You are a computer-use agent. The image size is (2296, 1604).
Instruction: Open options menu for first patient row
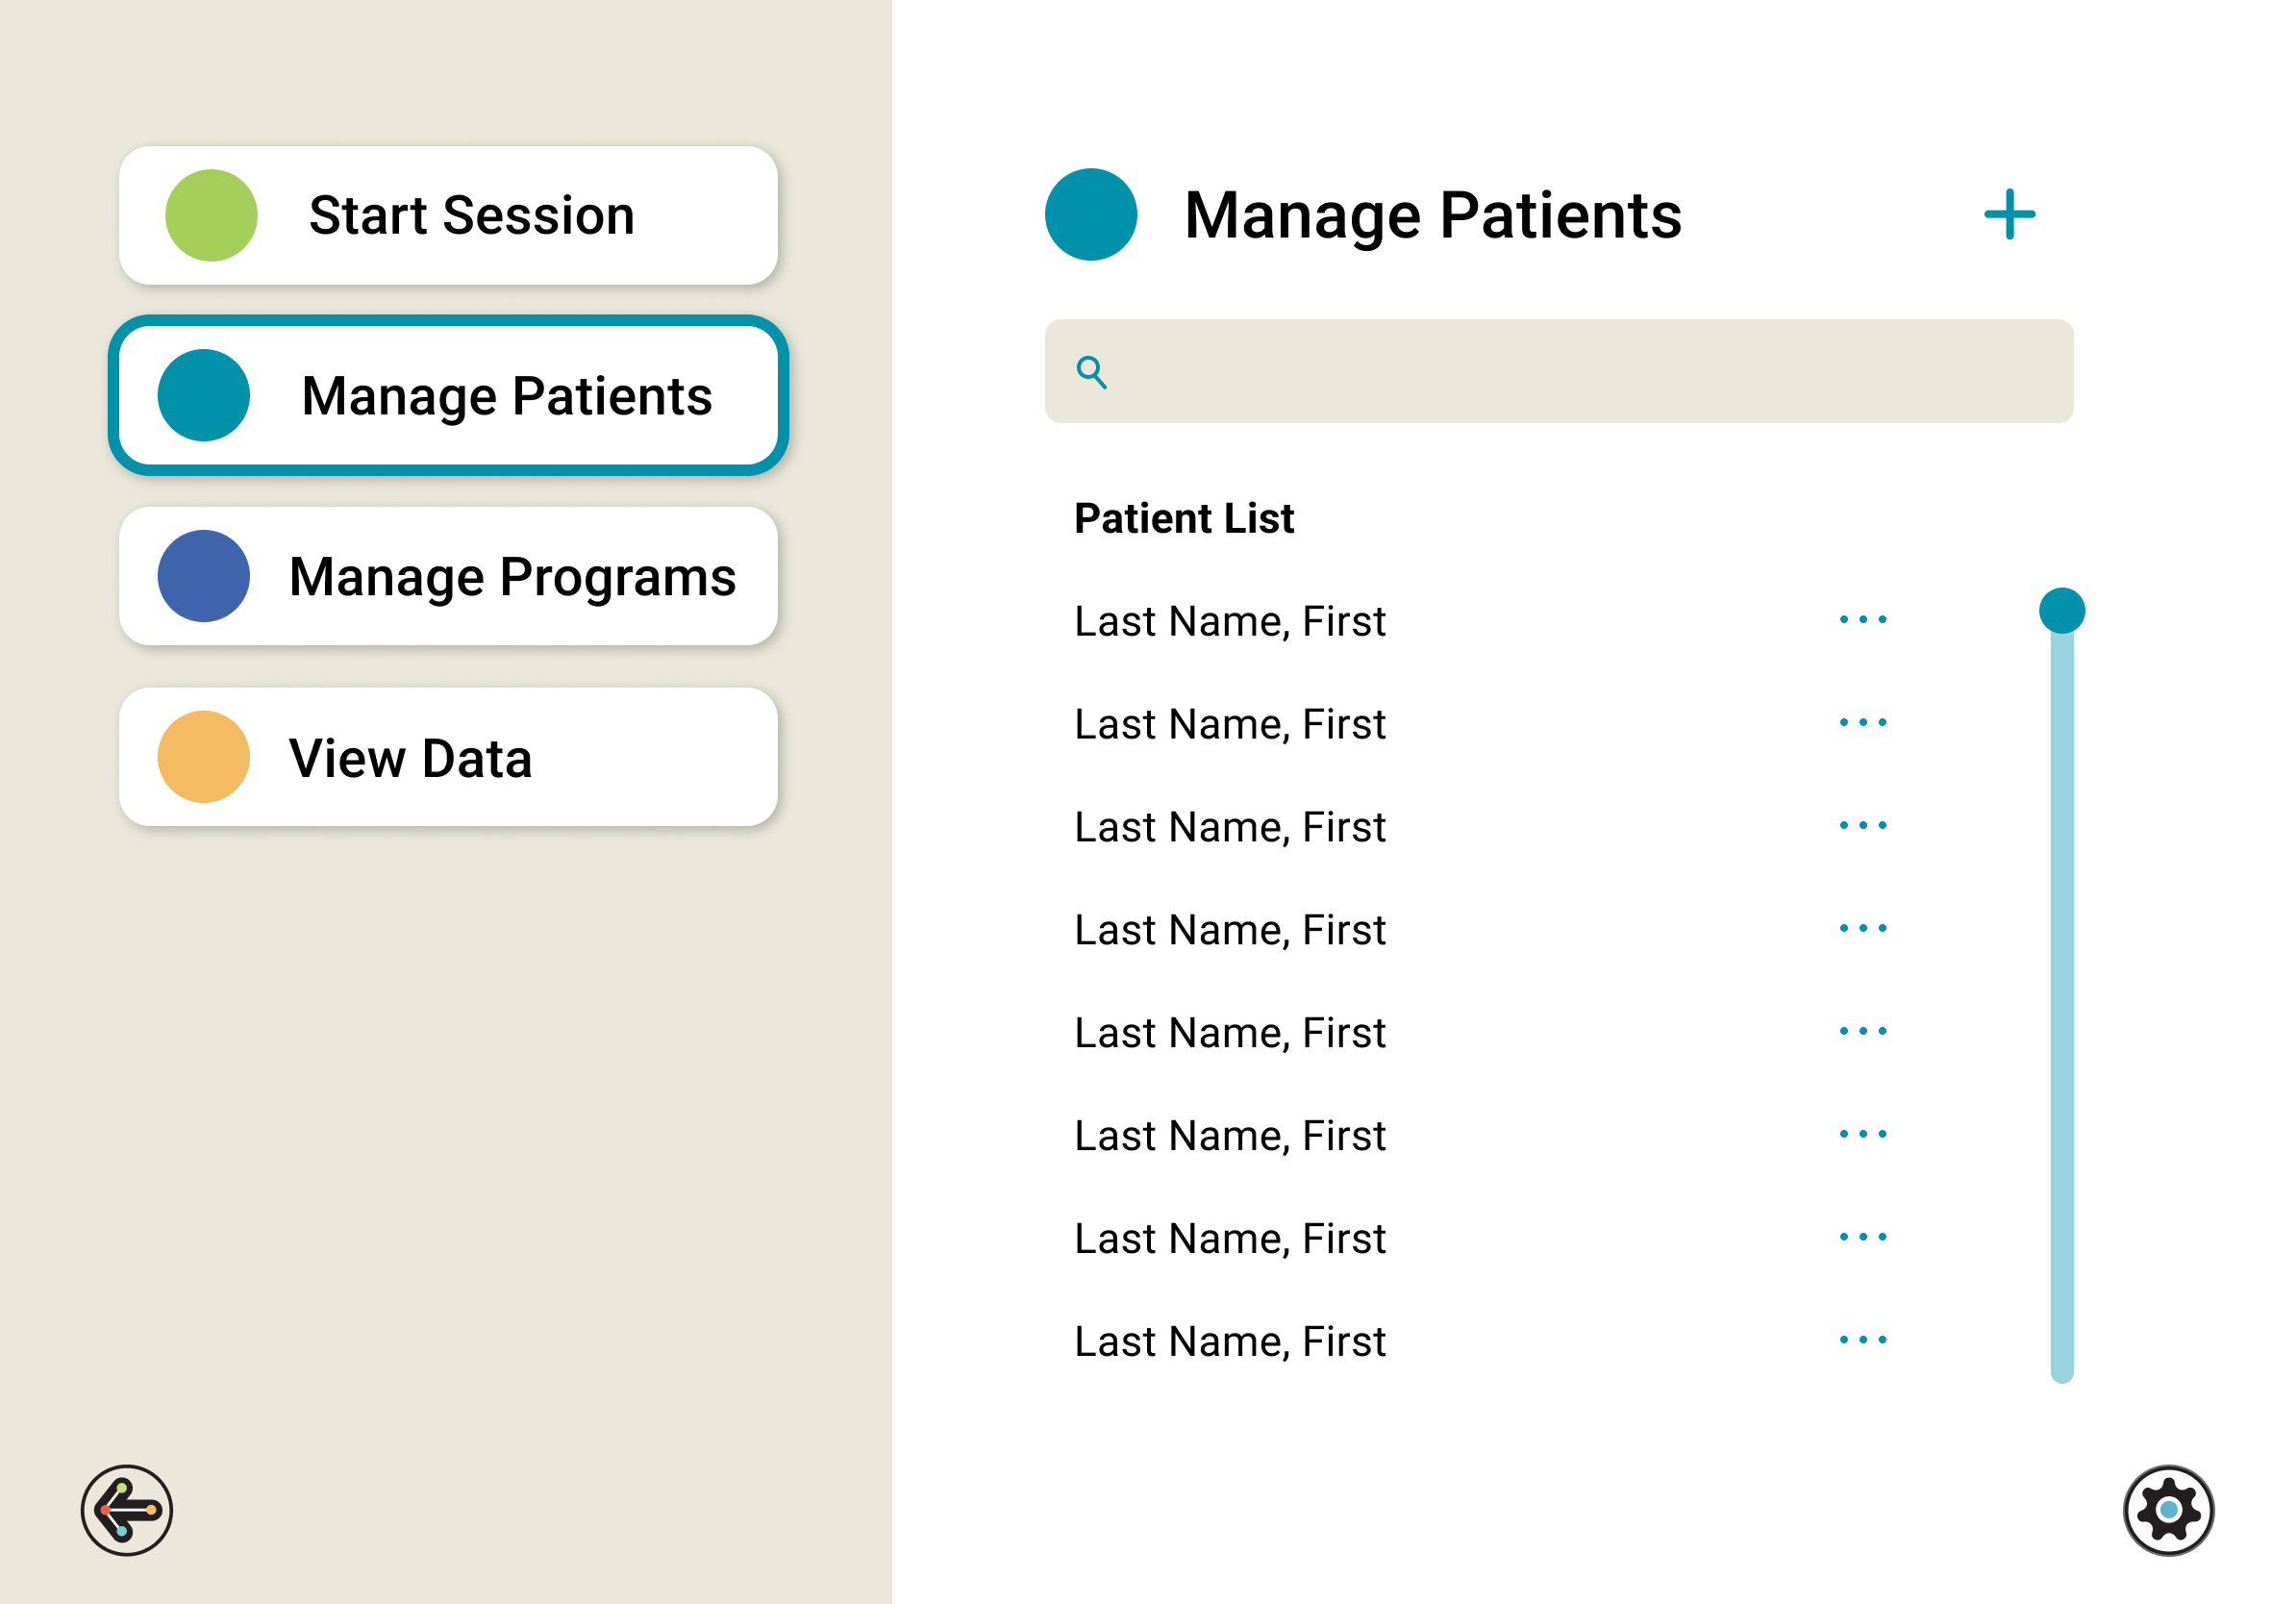click(1863, 620)
